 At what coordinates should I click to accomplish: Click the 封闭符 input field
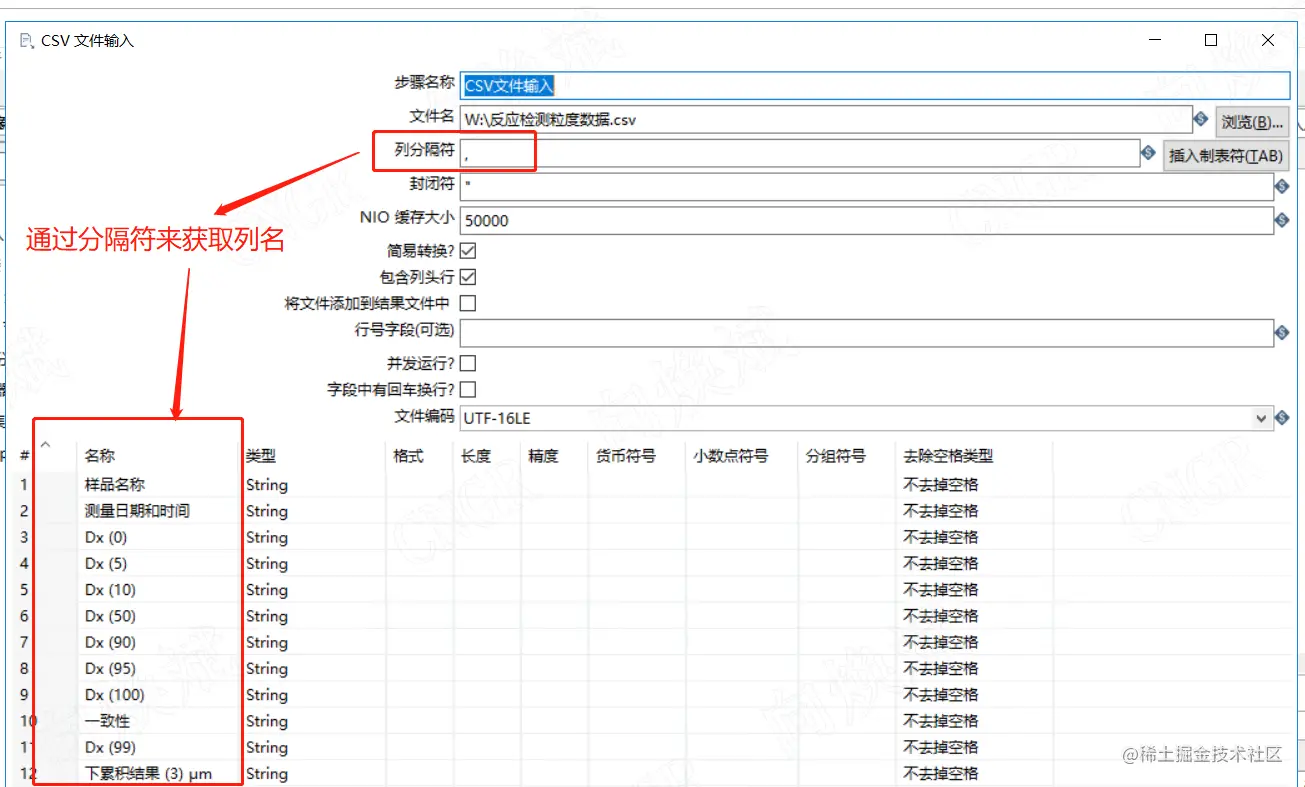(867, 186)
